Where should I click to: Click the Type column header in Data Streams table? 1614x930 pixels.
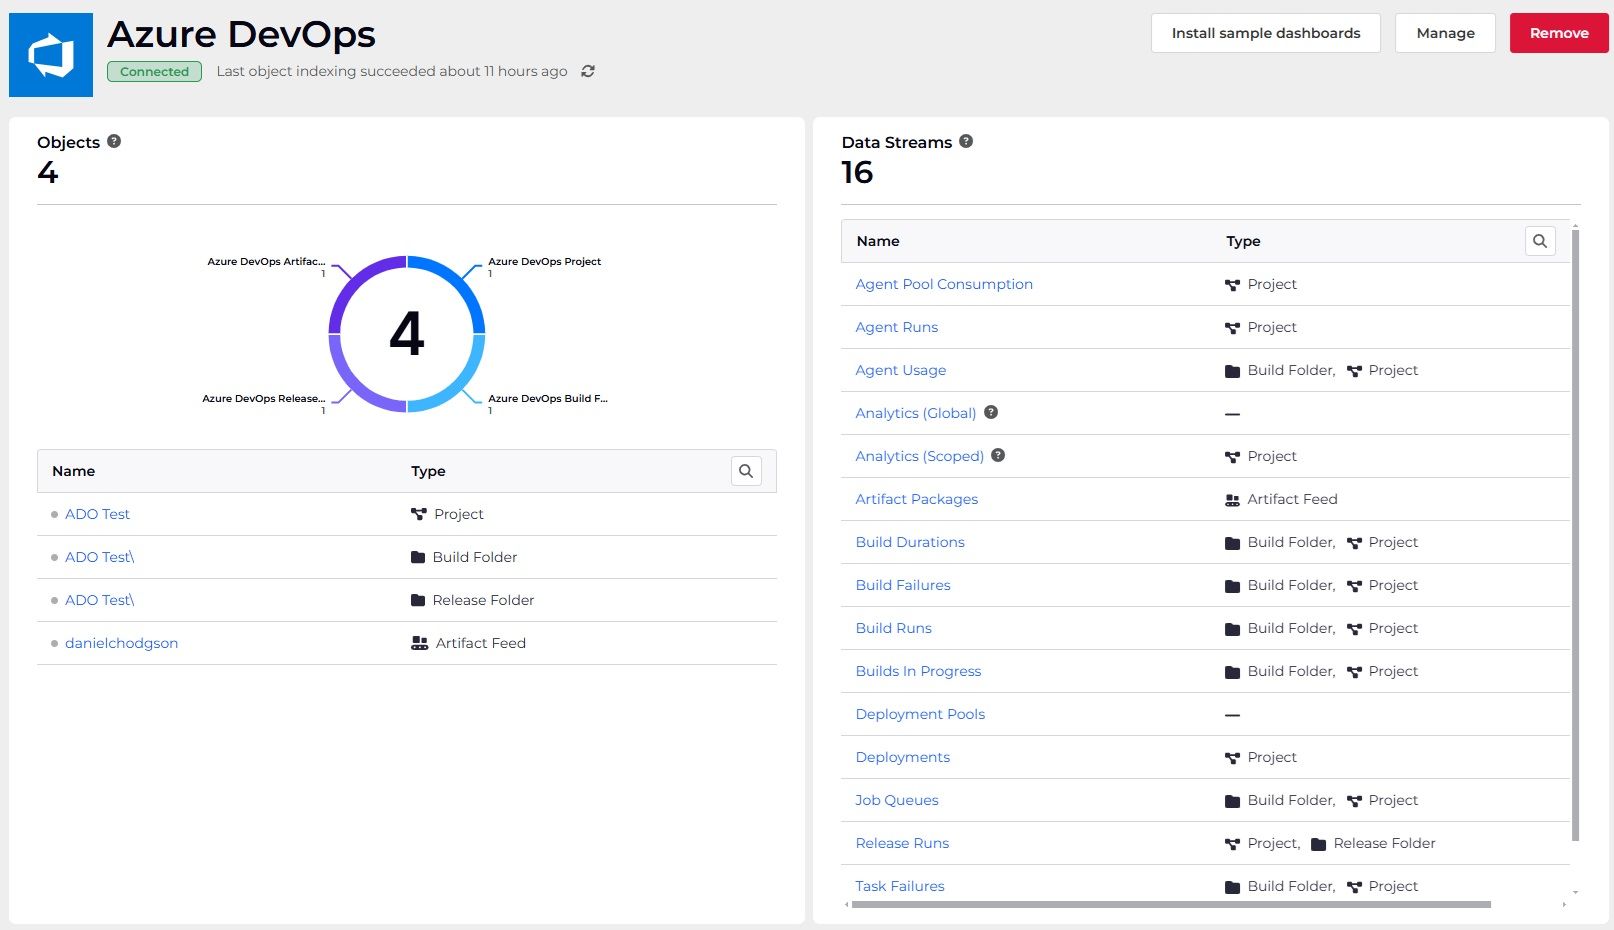1243,241
